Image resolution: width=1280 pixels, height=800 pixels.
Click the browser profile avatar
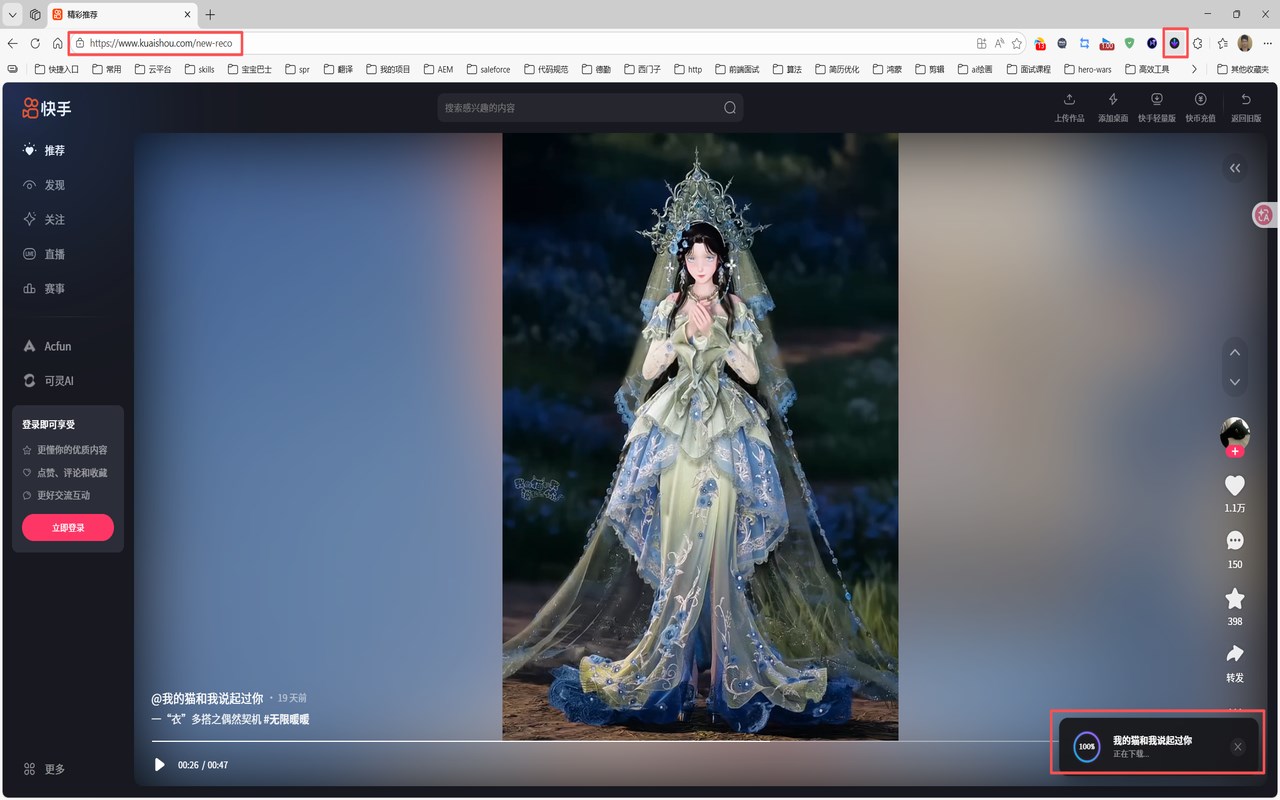pos(1245,43)
